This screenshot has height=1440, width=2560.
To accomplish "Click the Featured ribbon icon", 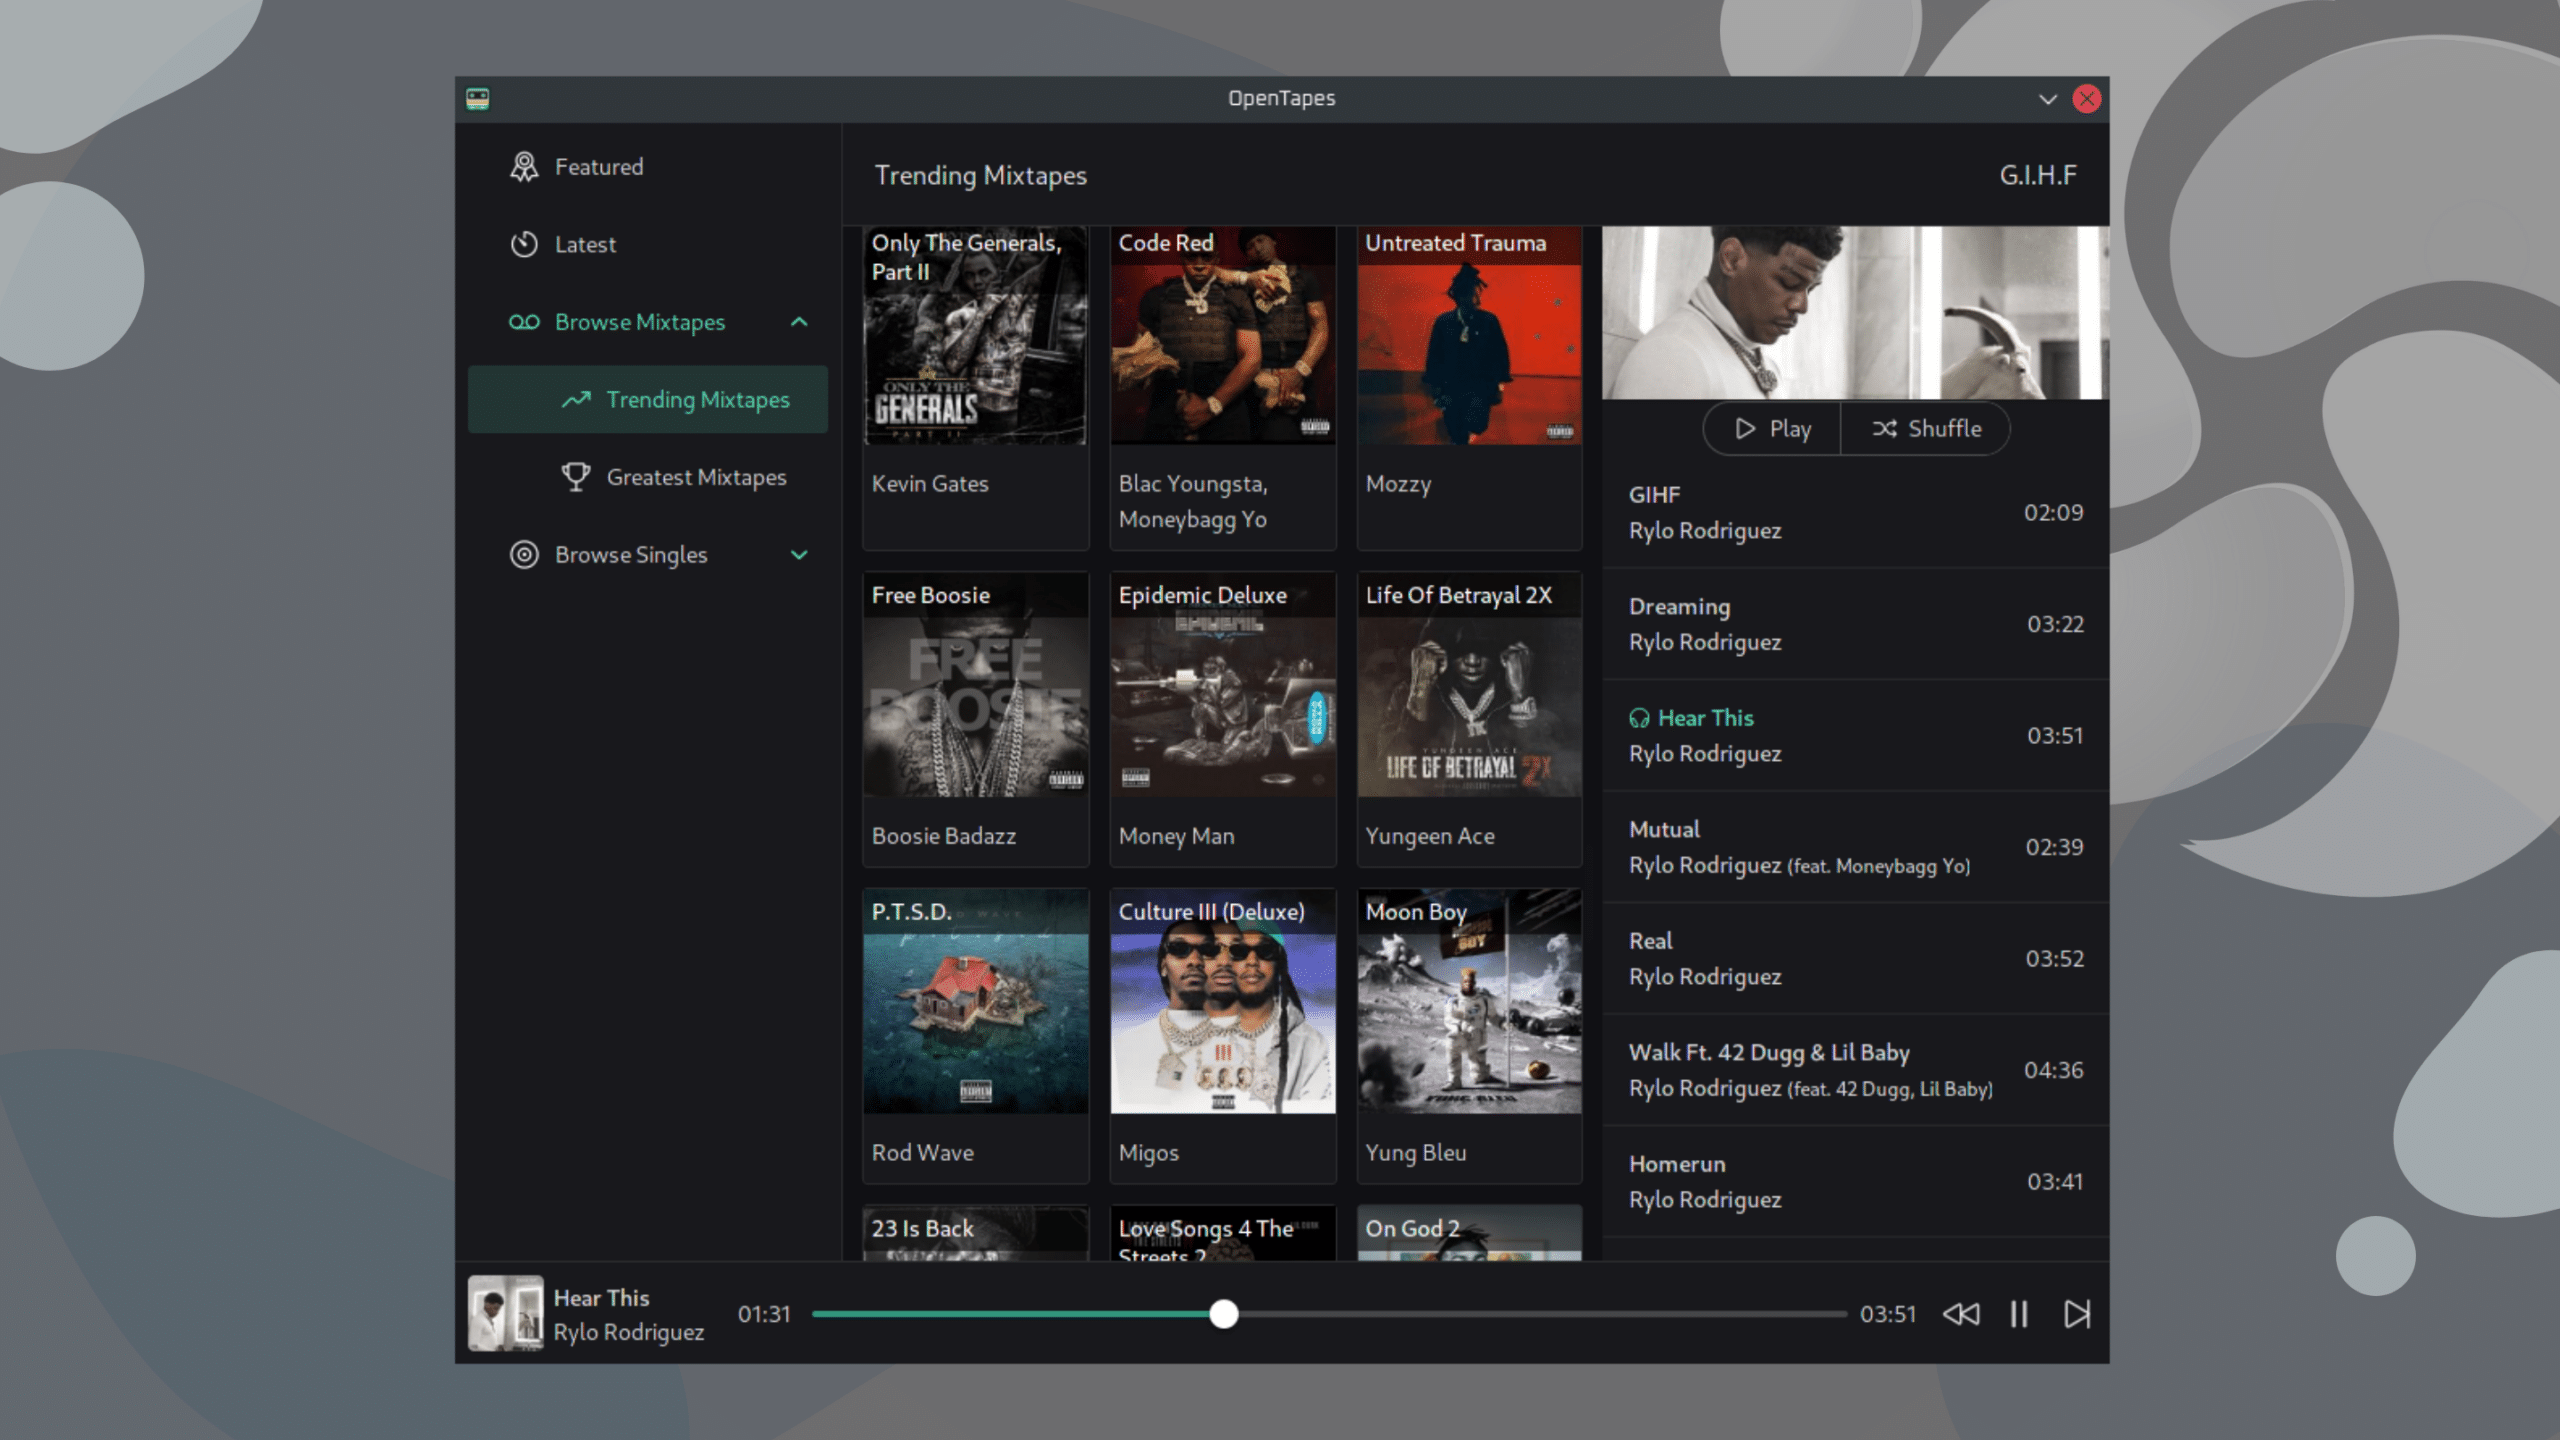I will (524, 167).
